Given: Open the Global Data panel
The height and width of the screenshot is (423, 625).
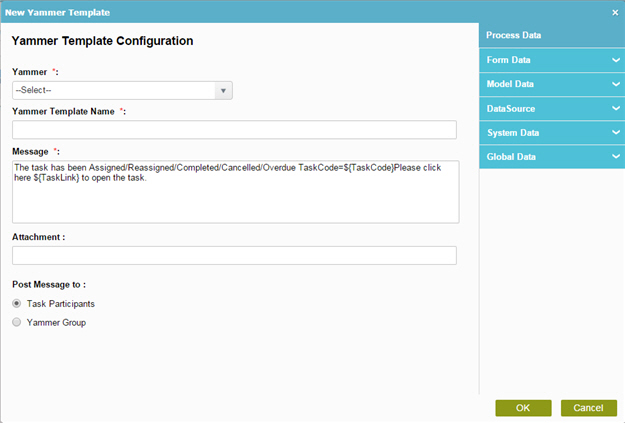Looking at the screenshot, I should tap(552, 157).
